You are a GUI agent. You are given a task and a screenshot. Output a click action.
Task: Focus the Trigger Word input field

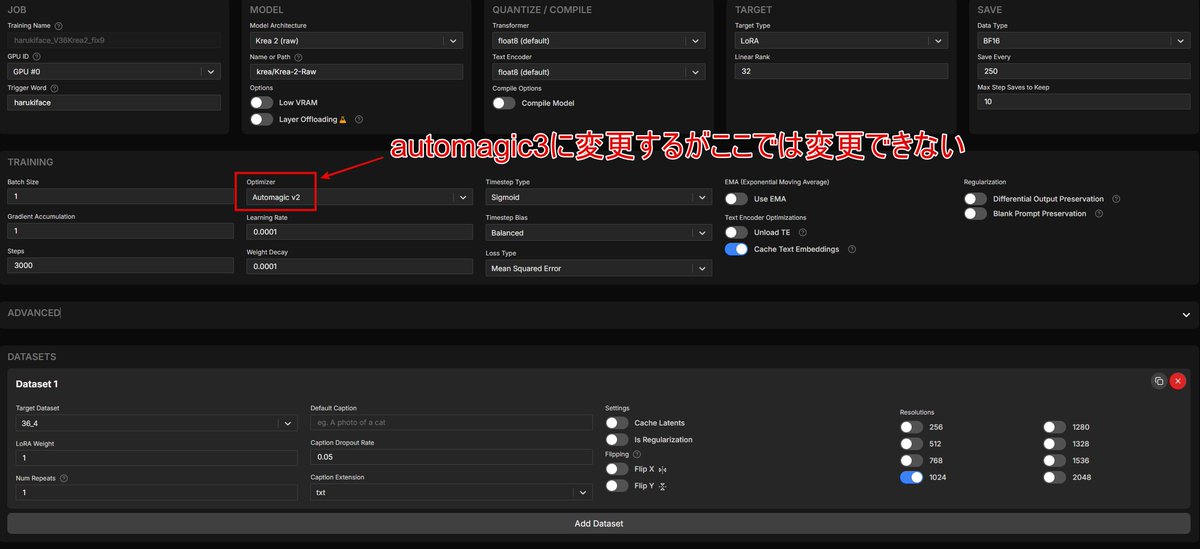tap(114, 102)
